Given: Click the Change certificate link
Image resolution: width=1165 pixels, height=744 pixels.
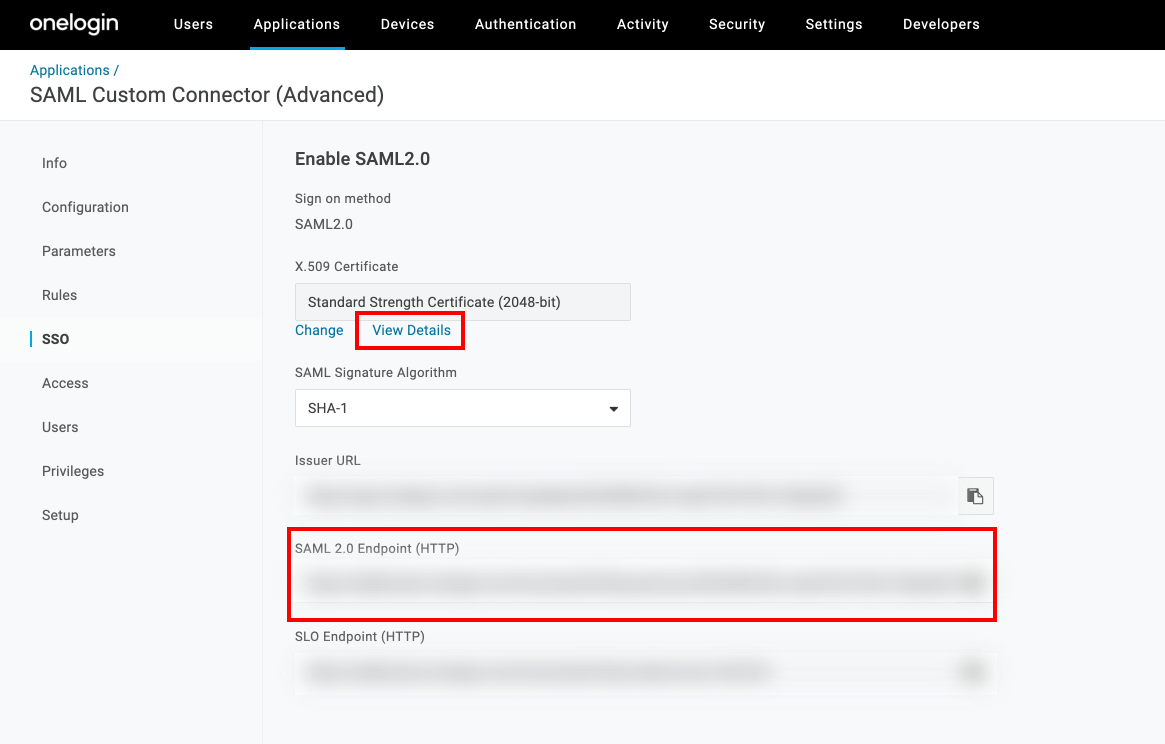Looking at the screenshot, I should point(319,330).
